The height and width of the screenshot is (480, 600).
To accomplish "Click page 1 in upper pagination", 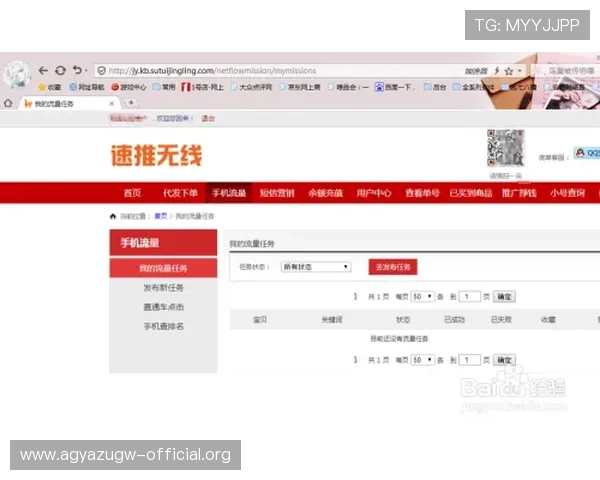I will tap(355, 296).
